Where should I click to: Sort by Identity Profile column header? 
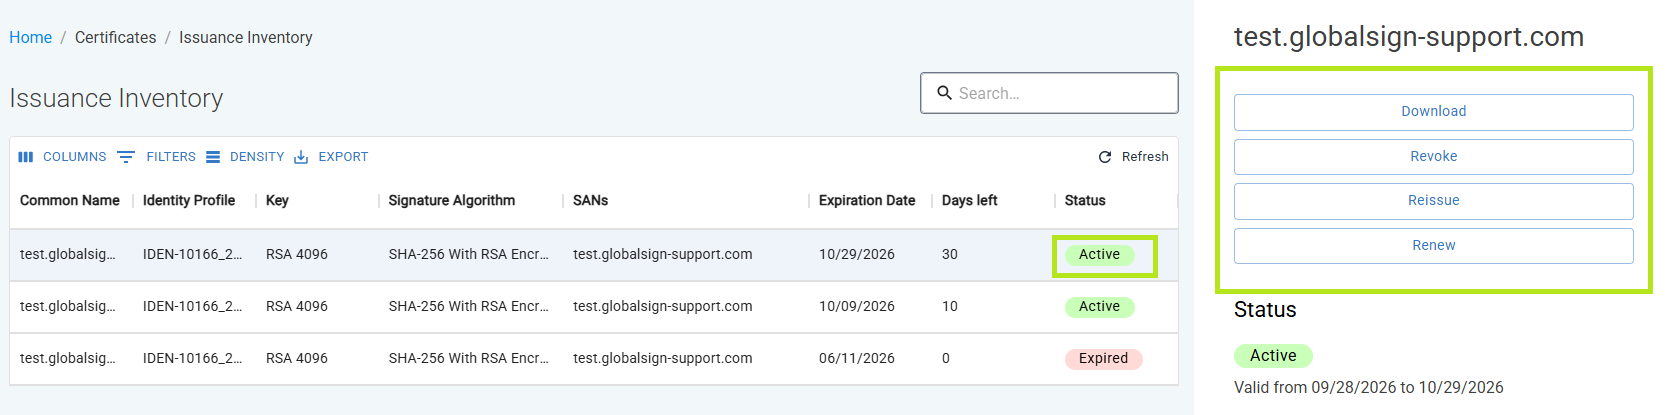click(189, 200)
